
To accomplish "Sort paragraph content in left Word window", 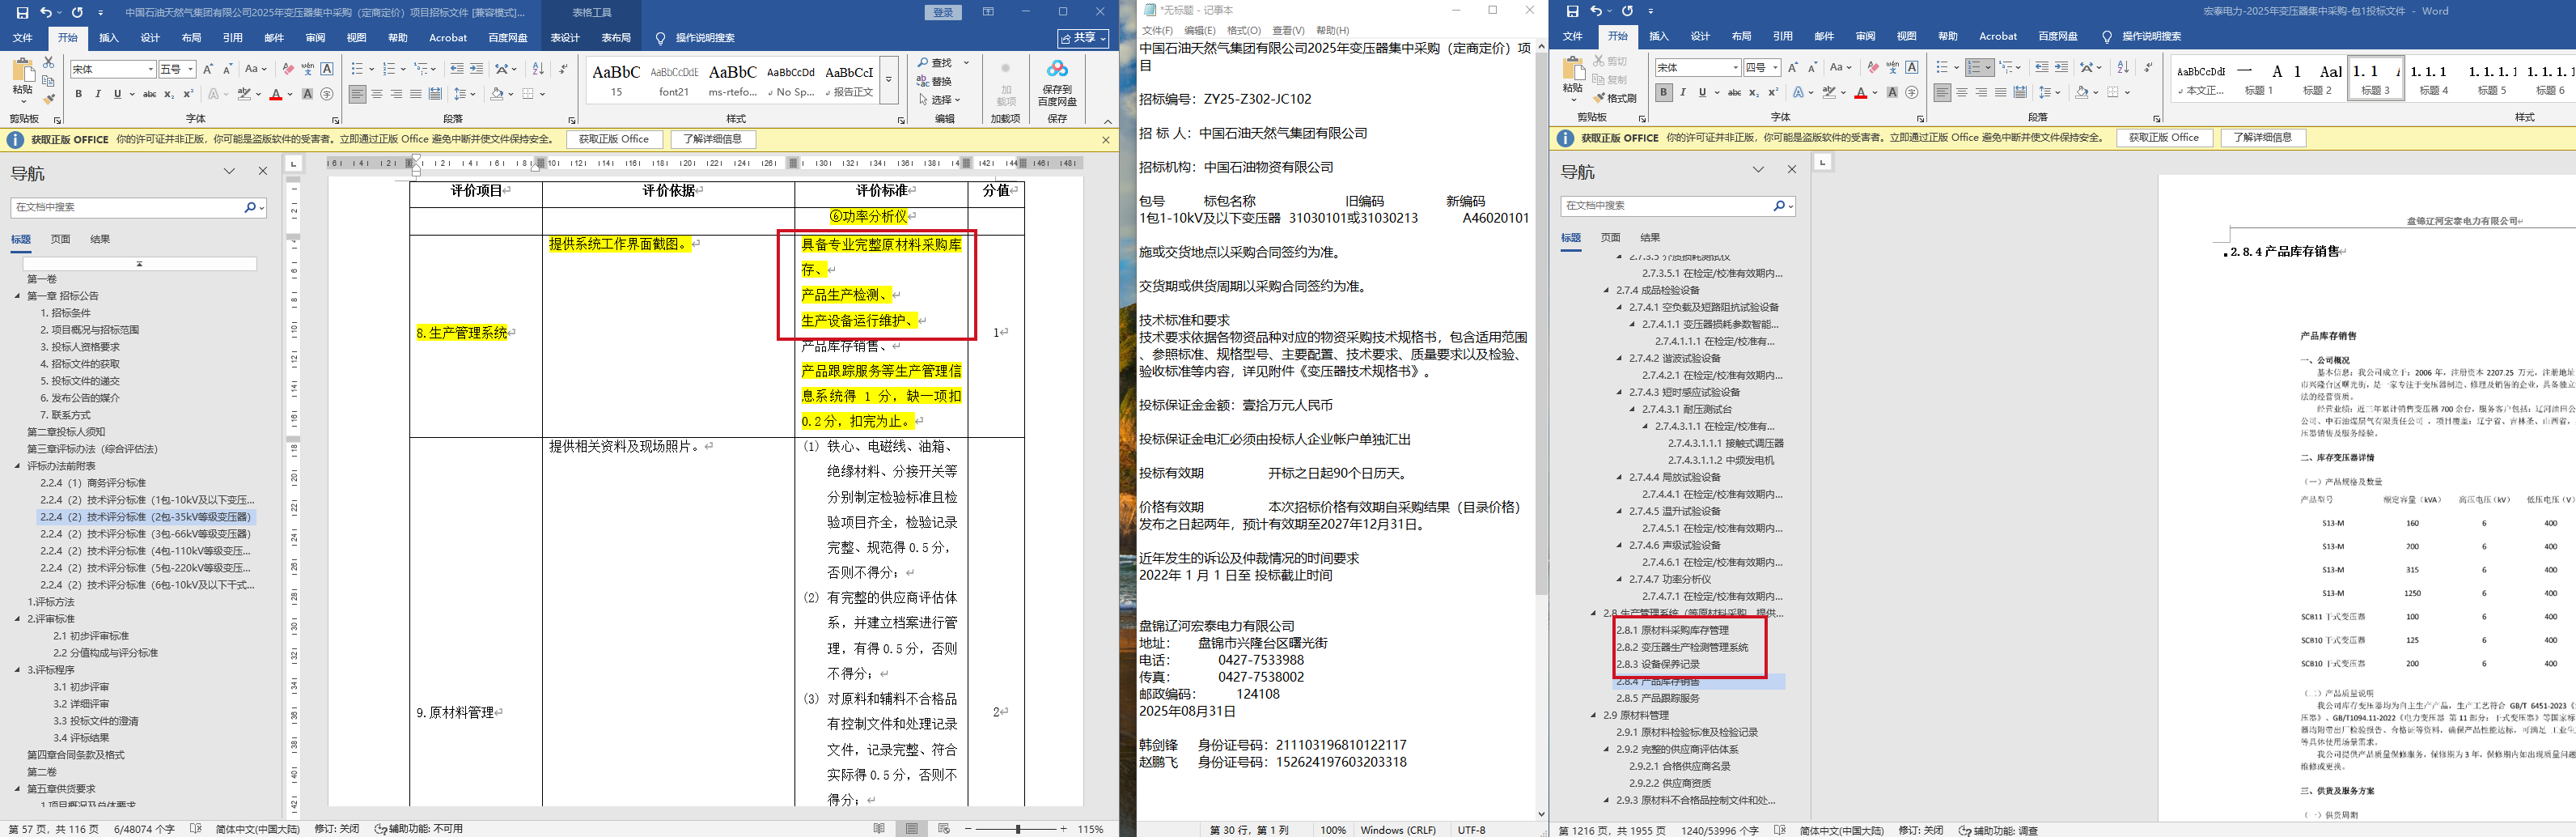I will pyautogui.click(x=538, y=69).
